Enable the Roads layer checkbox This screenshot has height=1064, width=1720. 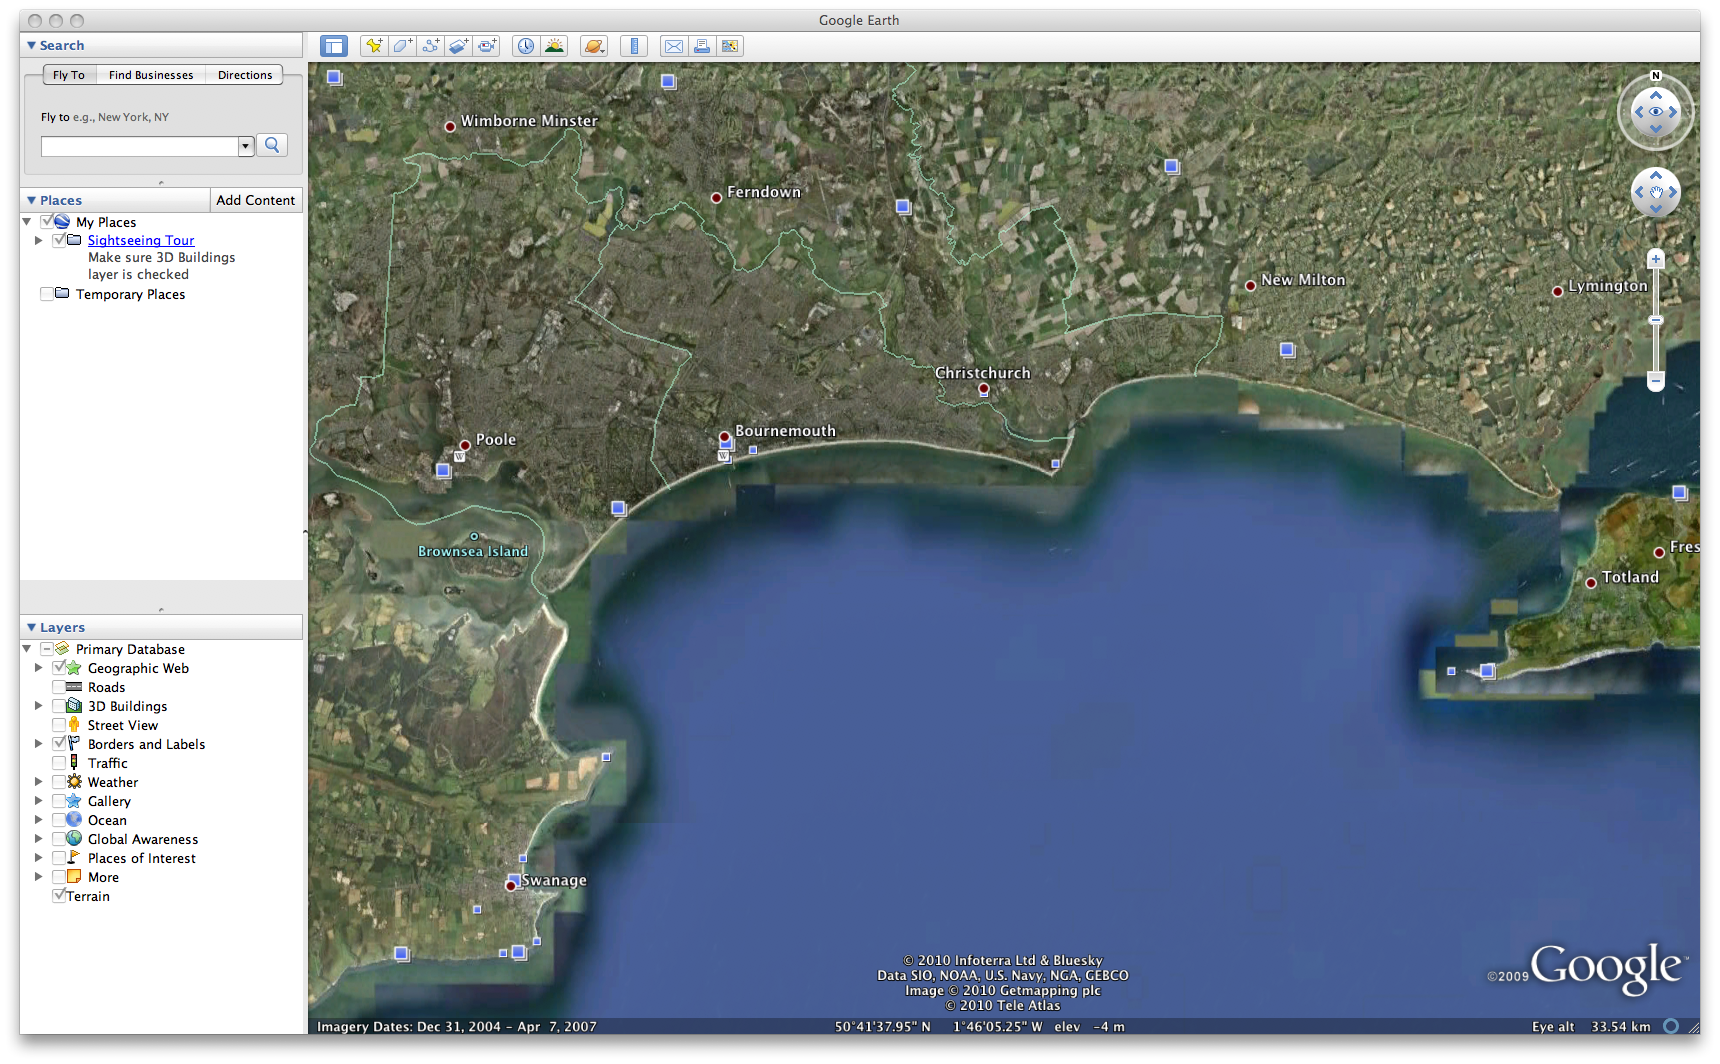59,687
